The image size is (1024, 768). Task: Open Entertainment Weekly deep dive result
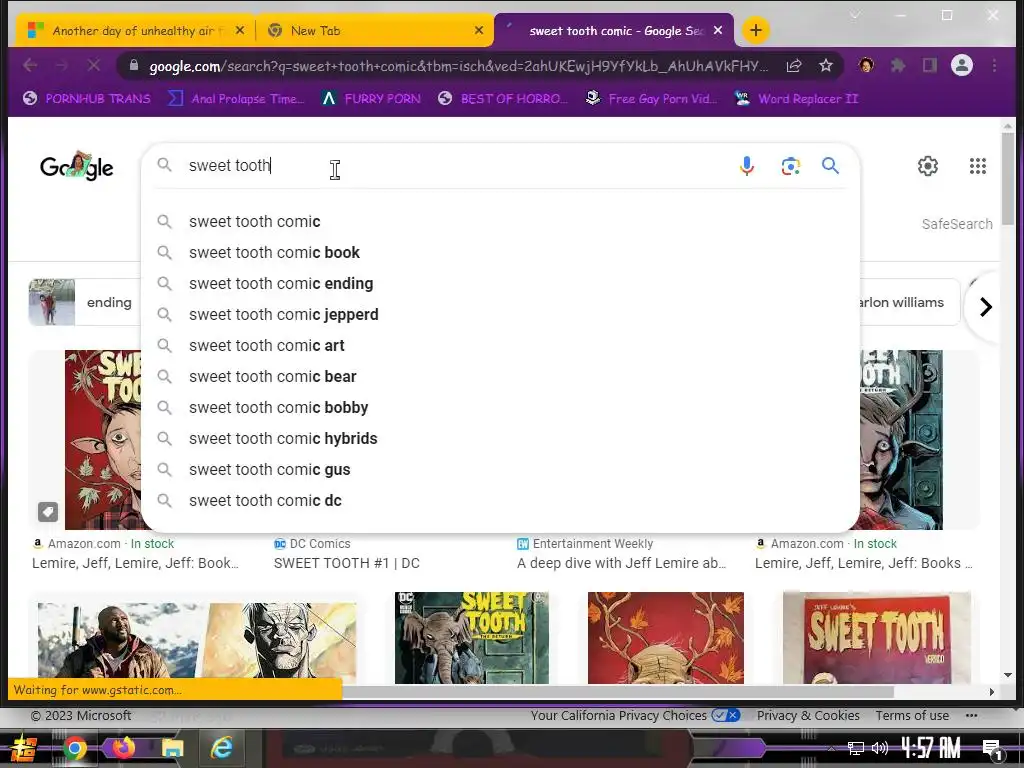(621, 563)
